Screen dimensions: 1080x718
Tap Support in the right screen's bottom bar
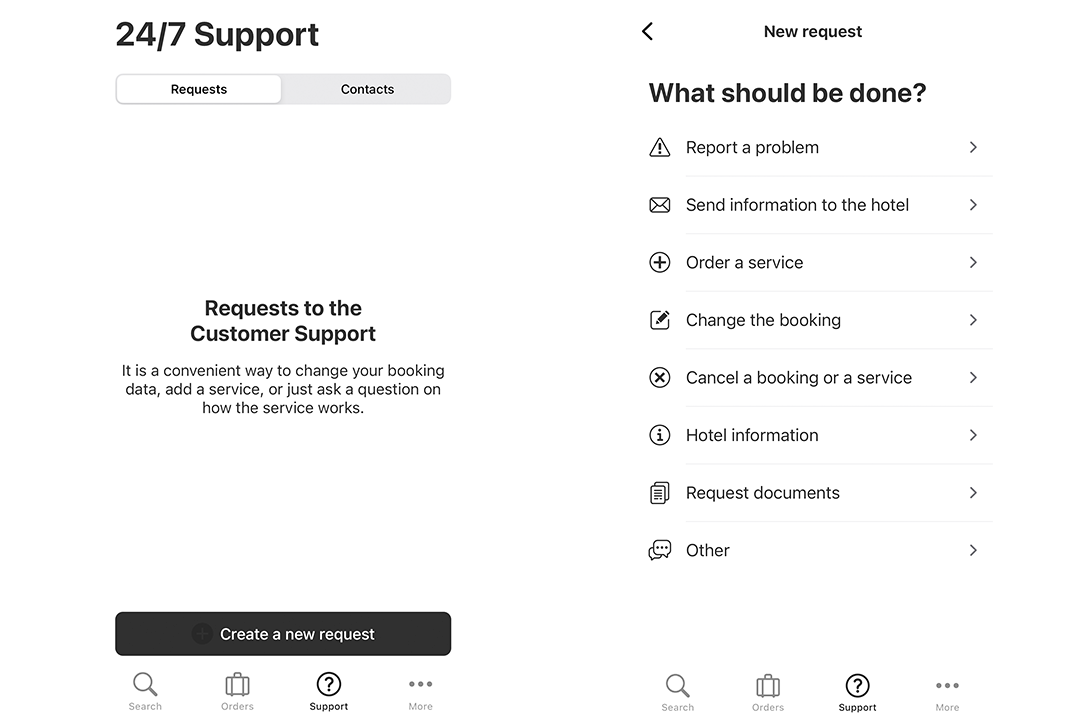pos(858,693)
